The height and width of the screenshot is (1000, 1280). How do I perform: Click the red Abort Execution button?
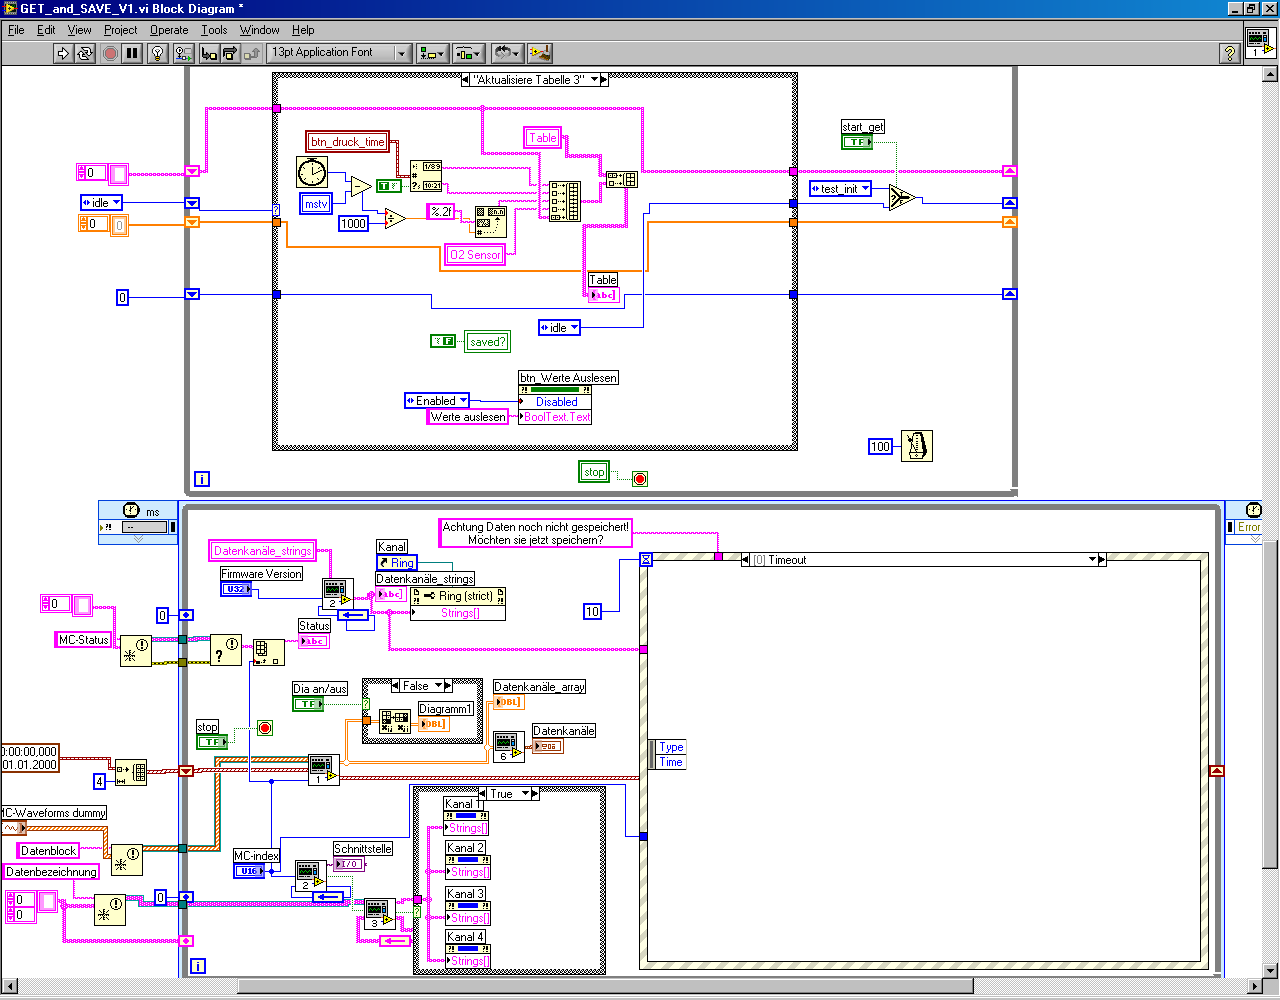[110, 53]
